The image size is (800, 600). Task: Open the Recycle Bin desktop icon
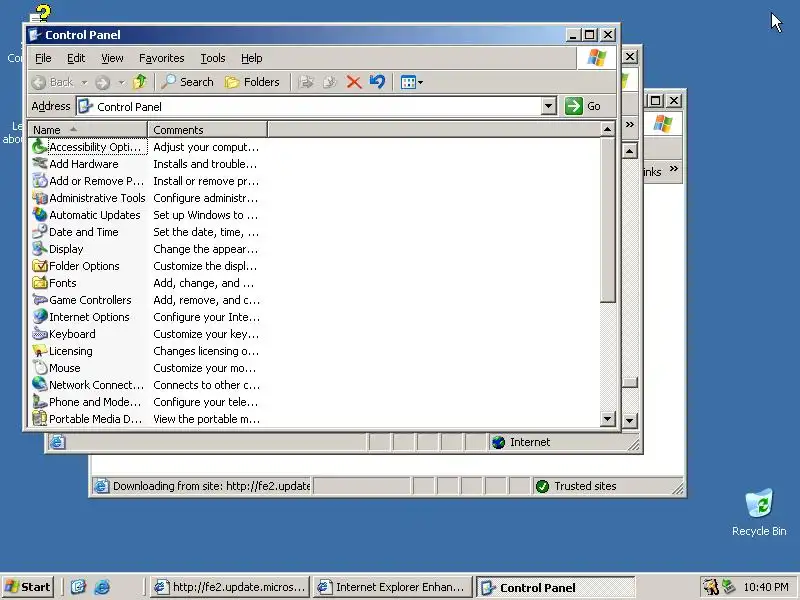[x=759, y=512]
